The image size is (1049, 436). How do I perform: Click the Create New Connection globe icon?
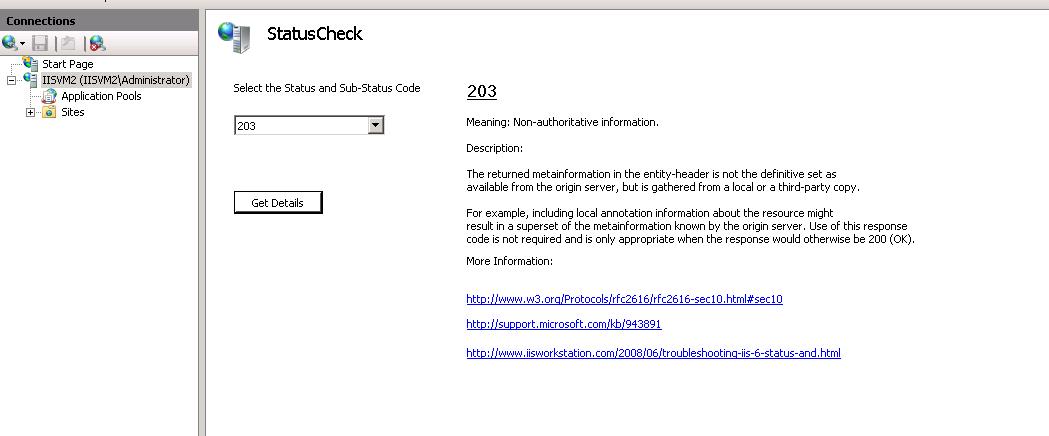tap(10, 43)
